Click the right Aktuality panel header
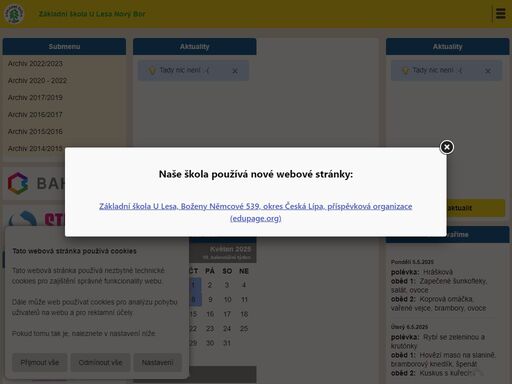Viewport: 512px width, 384px height. click(x=447, y=47)
